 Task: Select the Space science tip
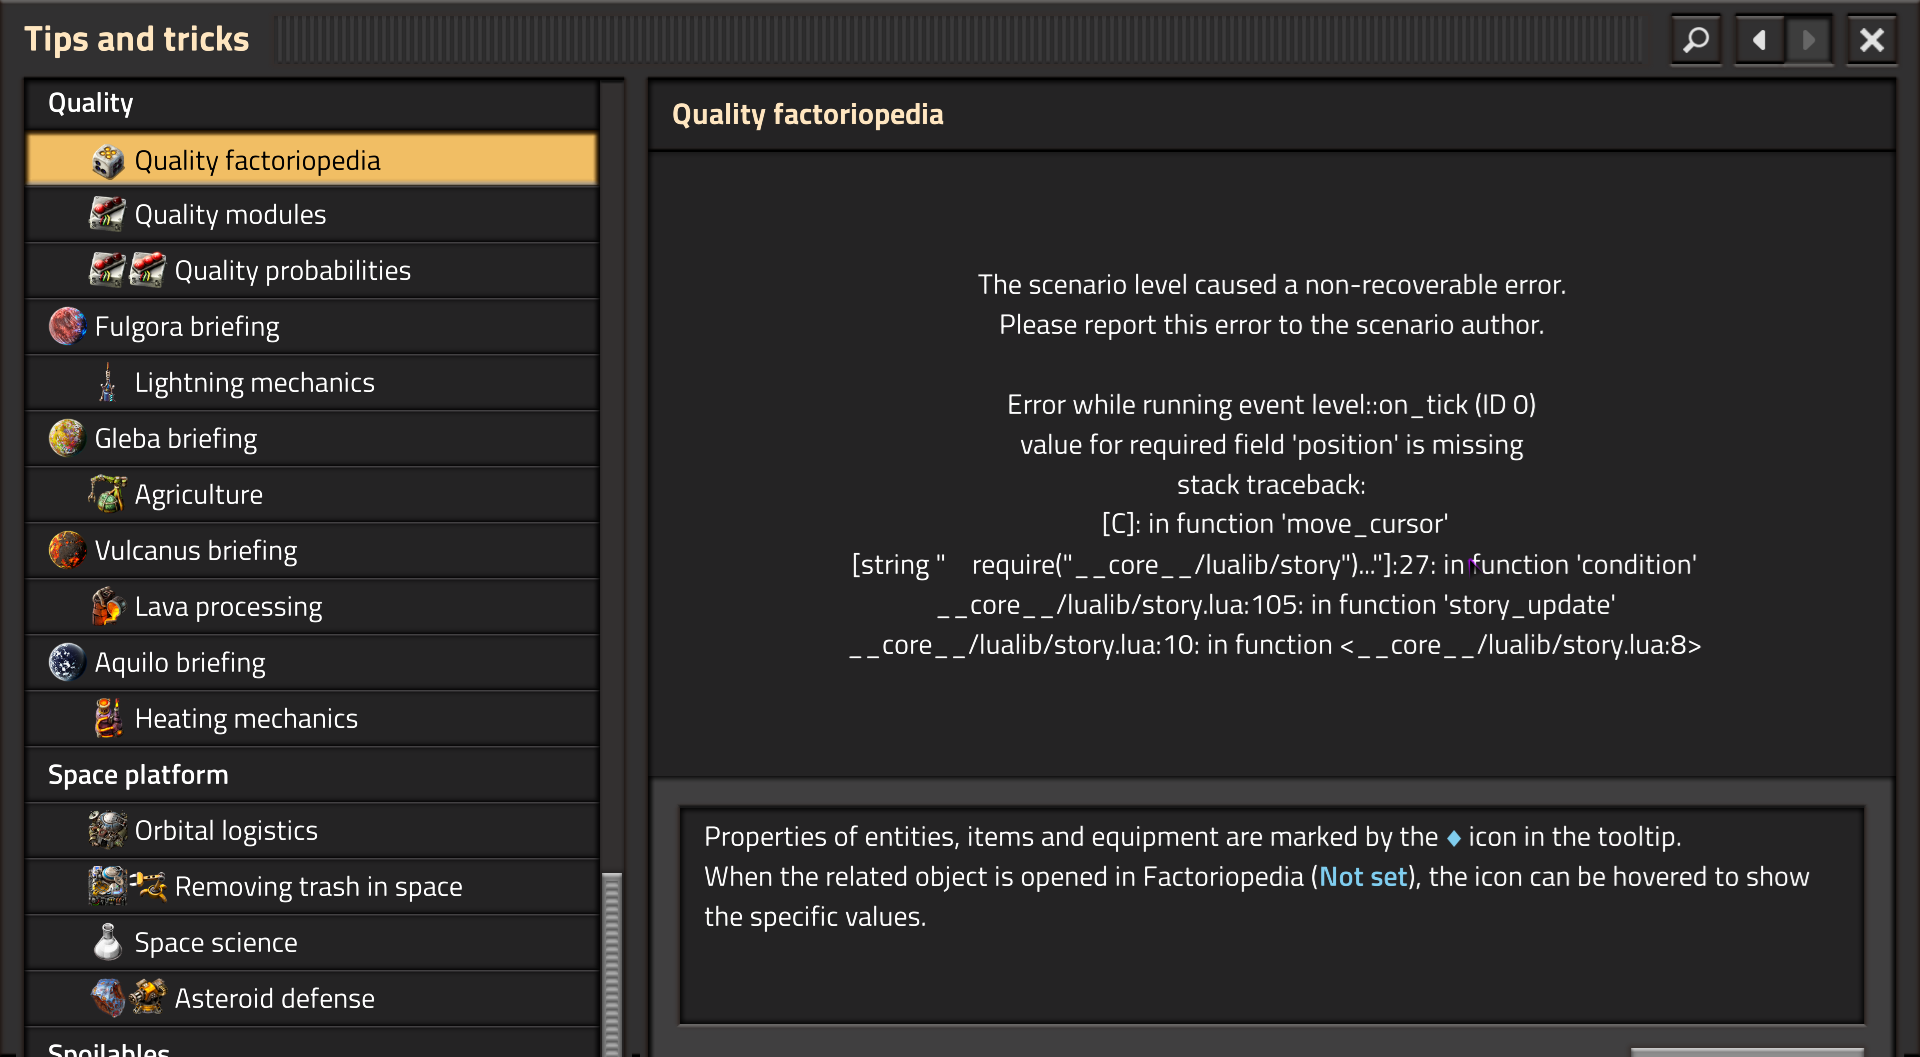[x=312, y=942]
